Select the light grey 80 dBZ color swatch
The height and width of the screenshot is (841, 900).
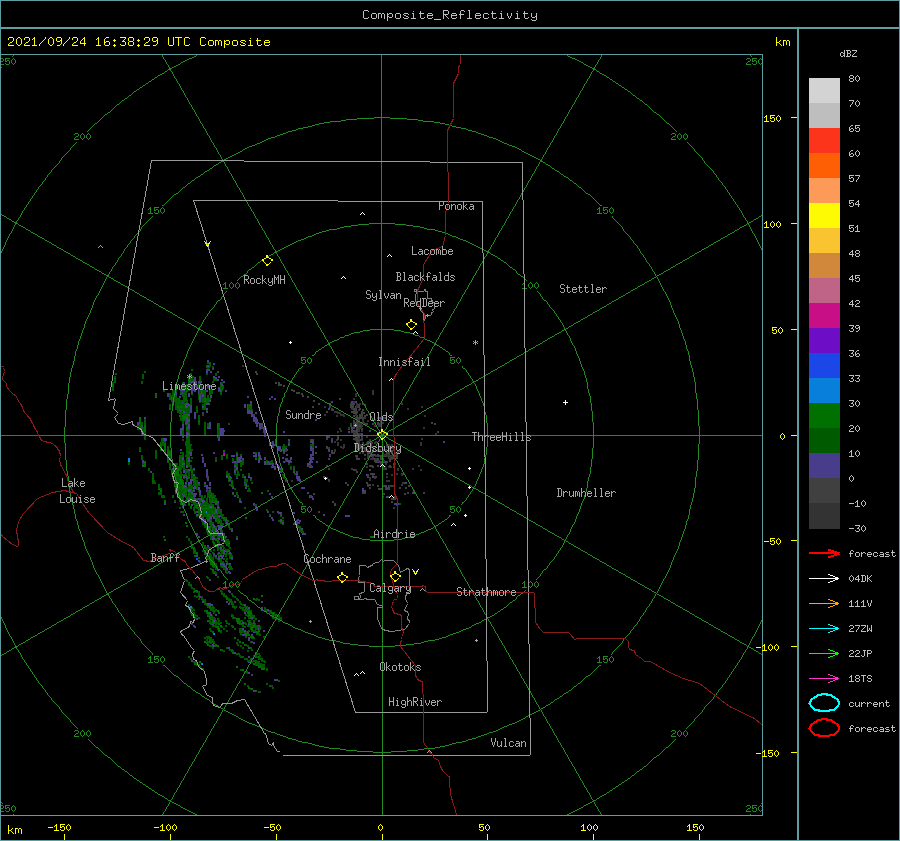pos(824,91)
